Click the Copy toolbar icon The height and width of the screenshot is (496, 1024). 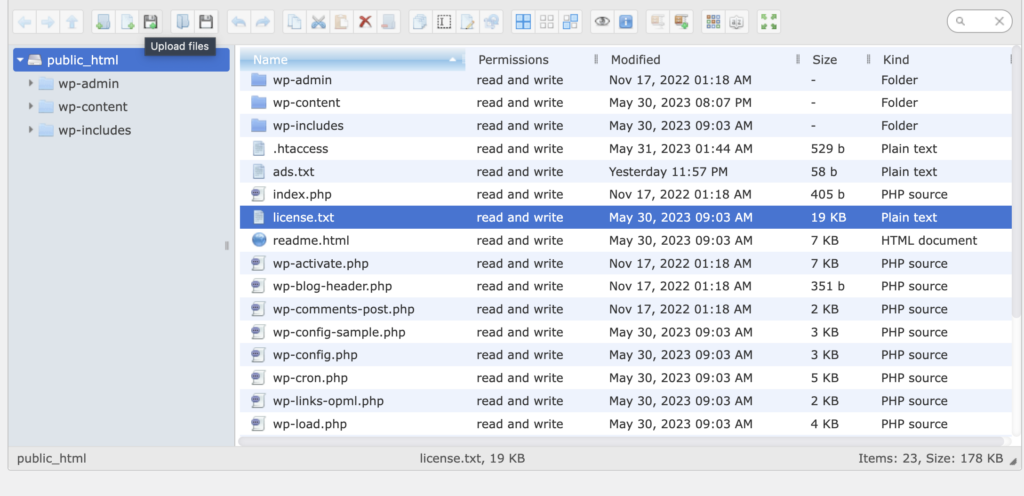point(295,22)
